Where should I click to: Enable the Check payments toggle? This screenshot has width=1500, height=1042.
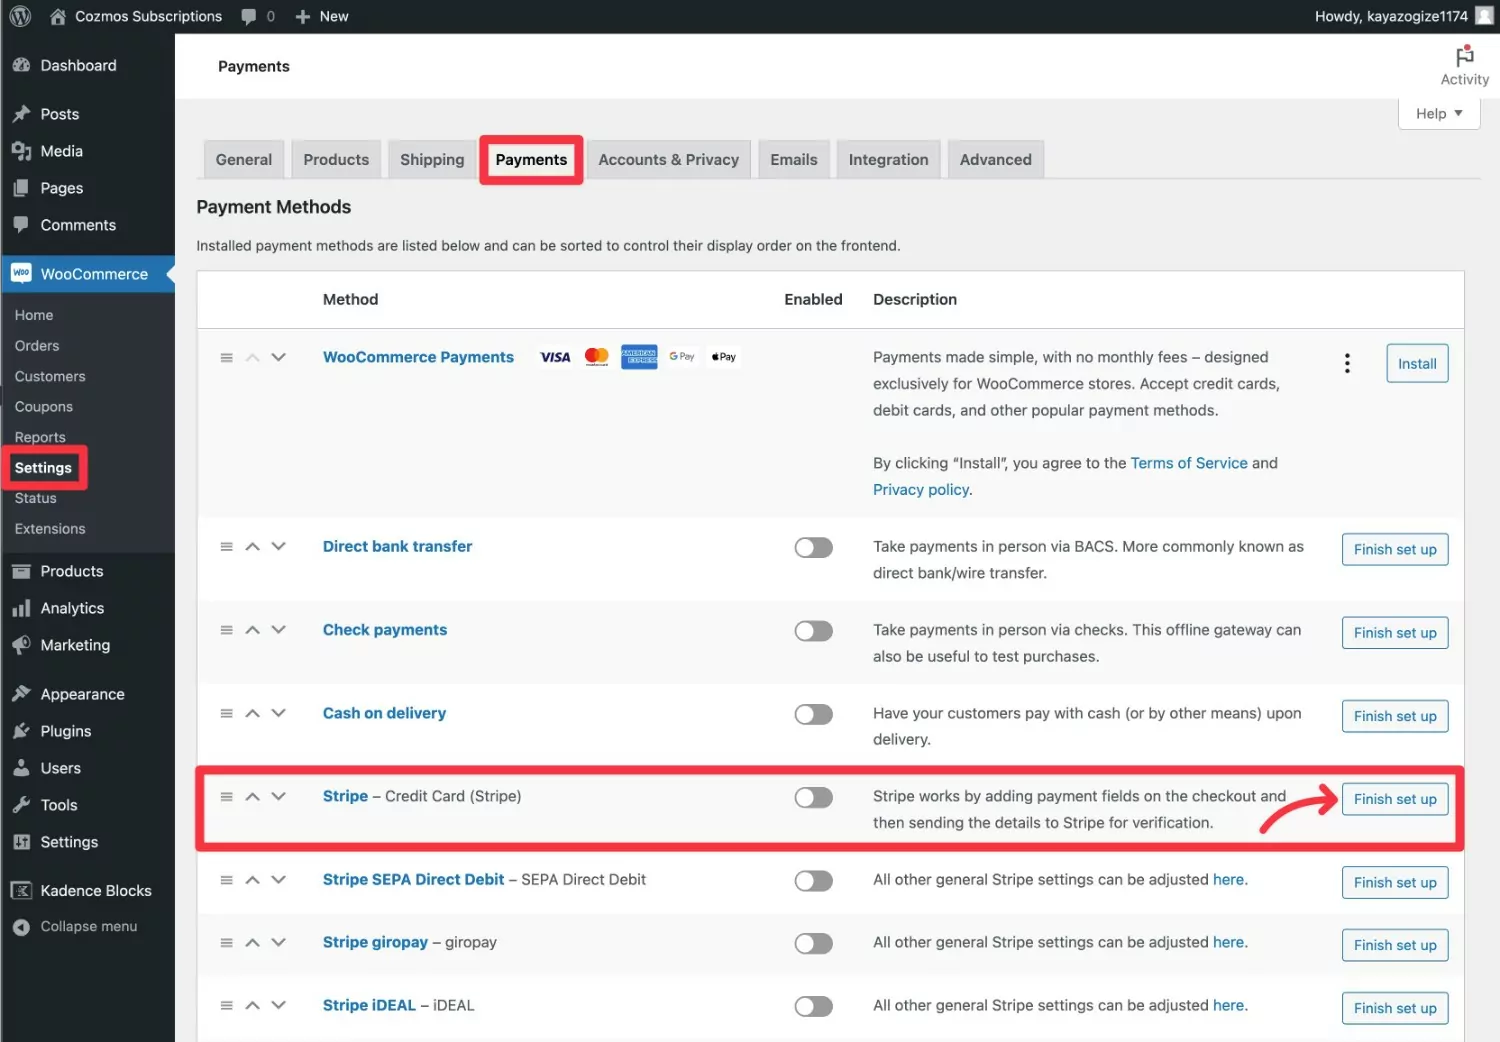[813, 631]
